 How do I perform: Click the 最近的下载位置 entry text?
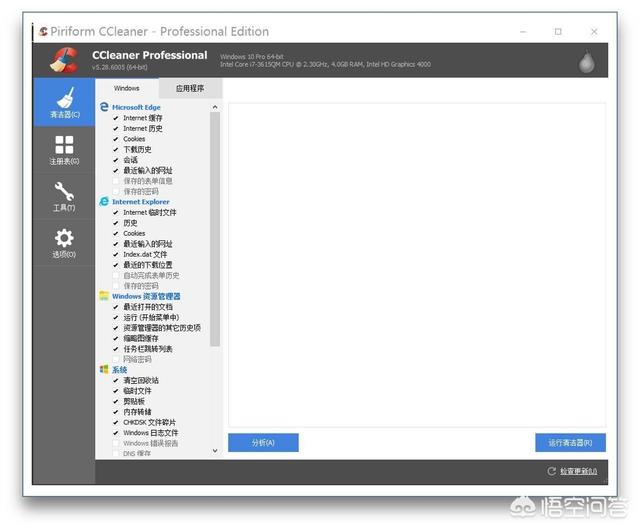[148, 265]
